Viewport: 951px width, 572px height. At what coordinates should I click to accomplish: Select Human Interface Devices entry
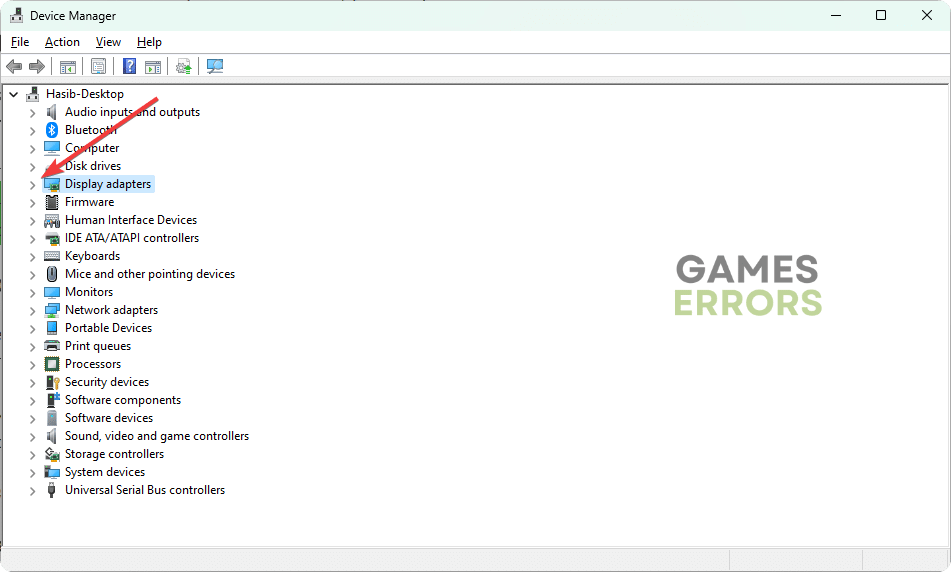click(x=131, y=220)
